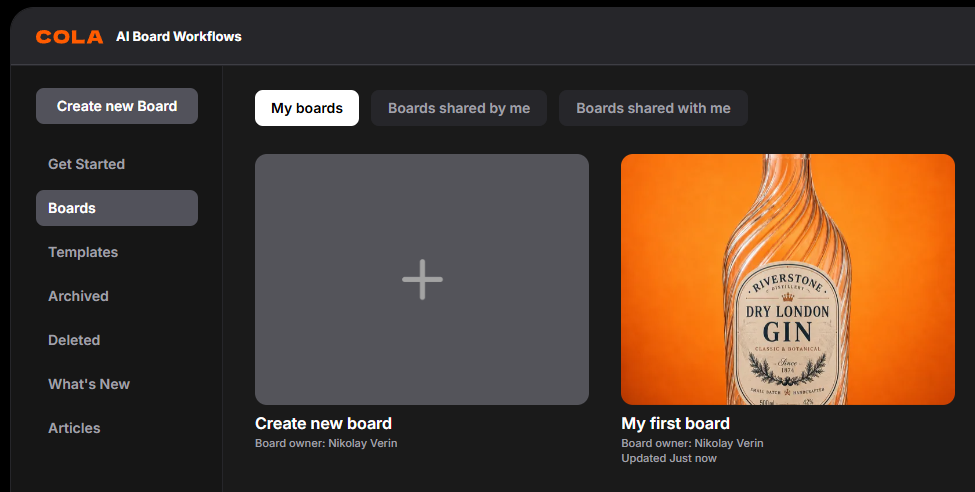Open the Articles section
975x492 pixels.
pos(74,428)
